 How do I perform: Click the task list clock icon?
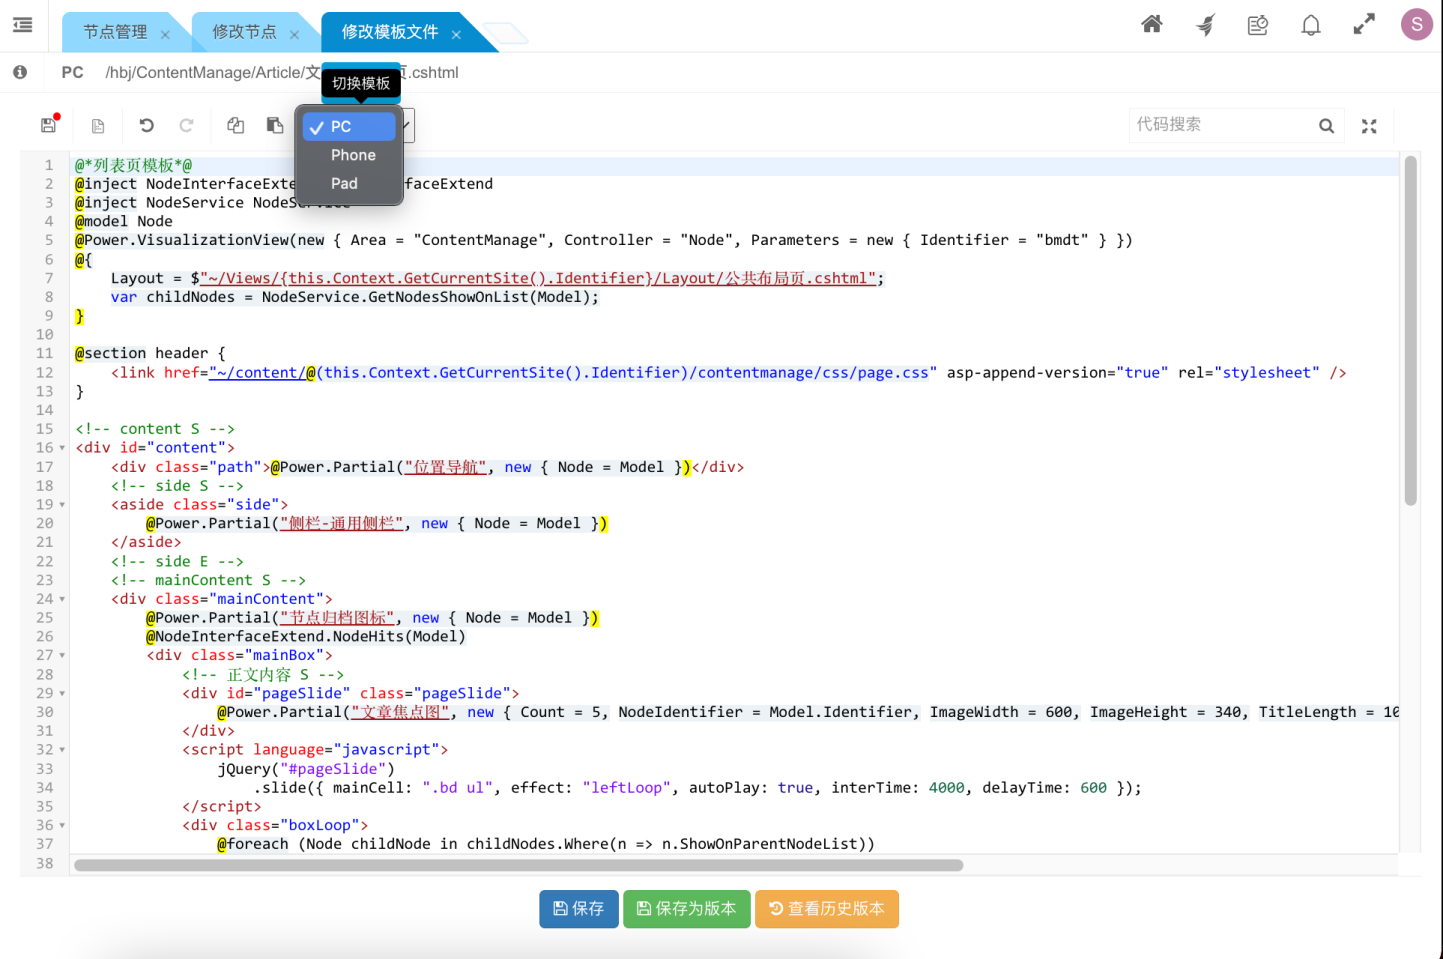point(1257,25)
